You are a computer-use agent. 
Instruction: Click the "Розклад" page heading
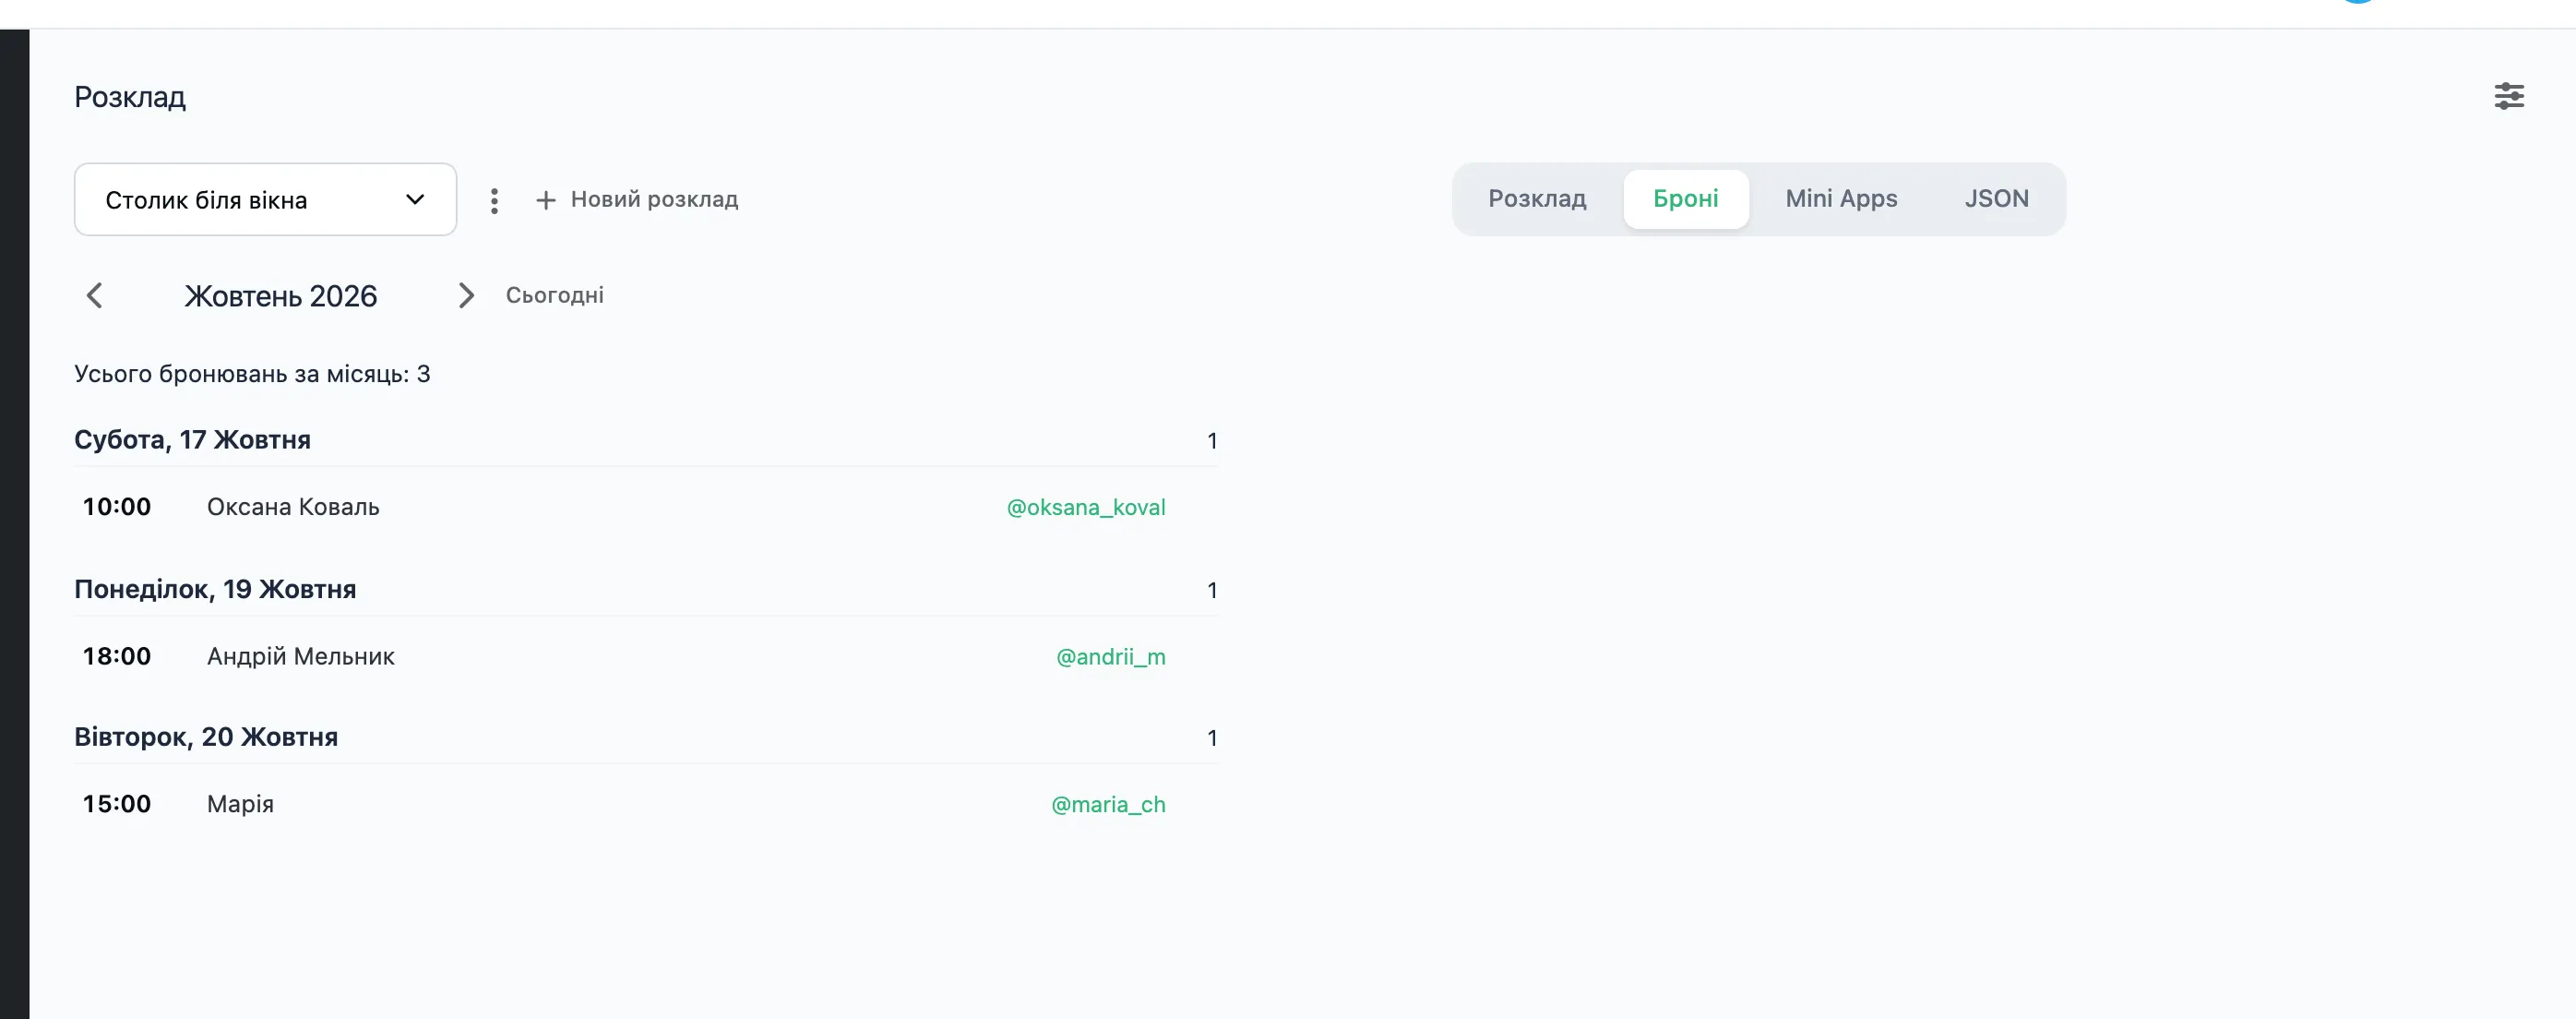click(x=130, y=97)
